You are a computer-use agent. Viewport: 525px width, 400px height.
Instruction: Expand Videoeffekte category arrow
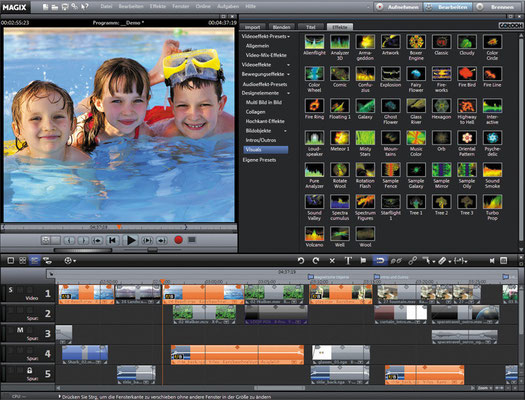point(289,65)
